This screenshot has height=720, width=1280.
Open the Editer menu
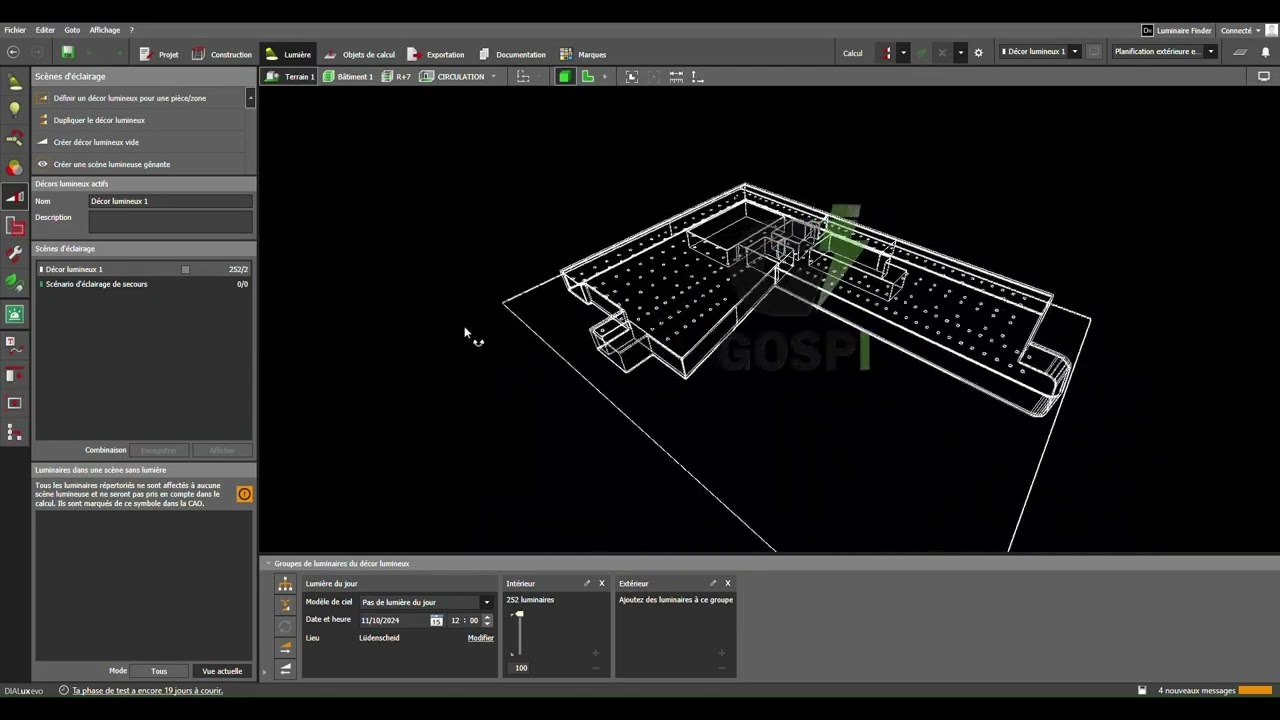click(x=45, y=30)
